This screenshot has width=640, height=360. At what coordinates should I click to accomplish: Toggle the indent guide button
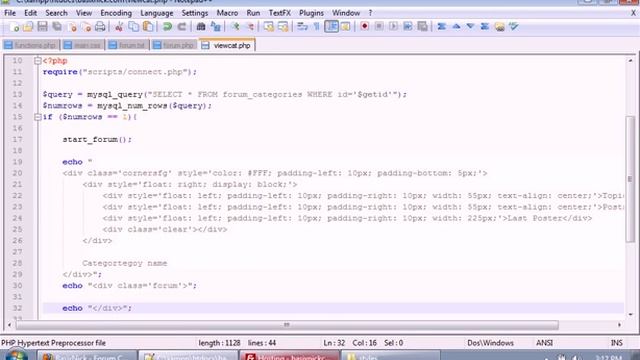[x=331, y=27]
